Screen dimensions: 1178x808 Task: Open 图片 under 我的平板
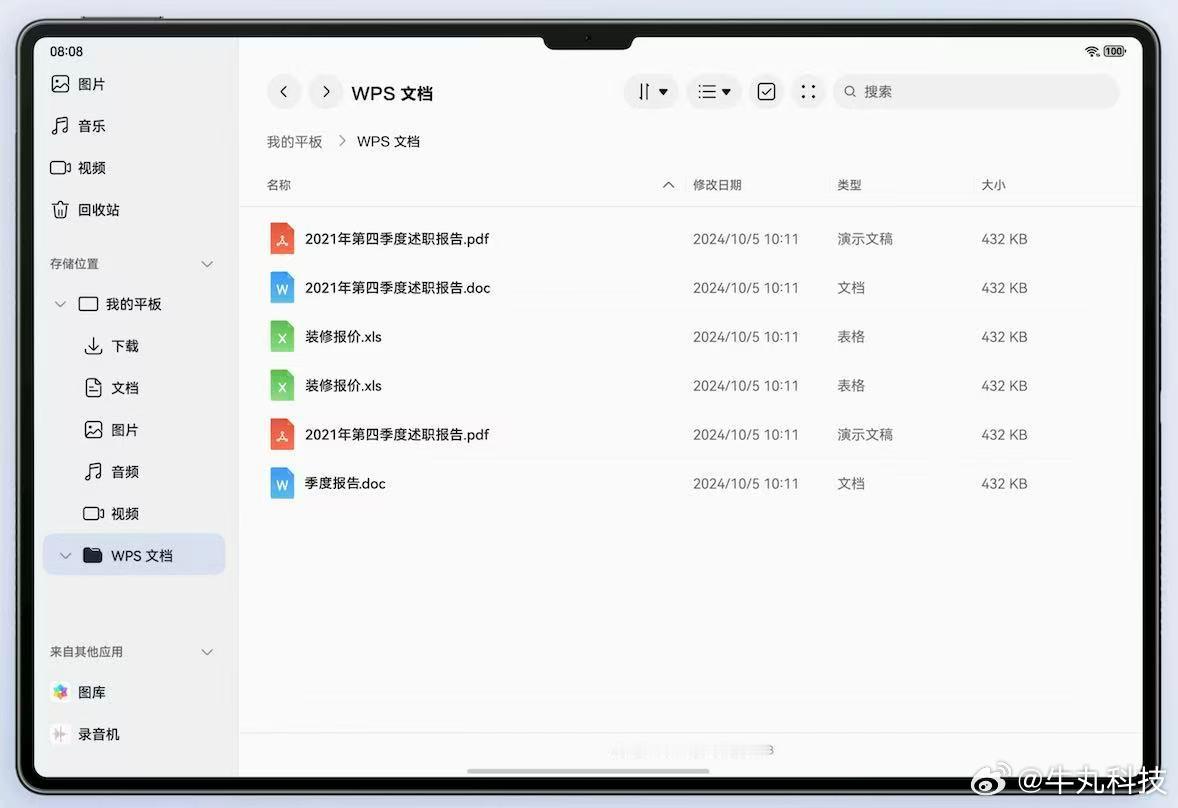pos(111,430)
